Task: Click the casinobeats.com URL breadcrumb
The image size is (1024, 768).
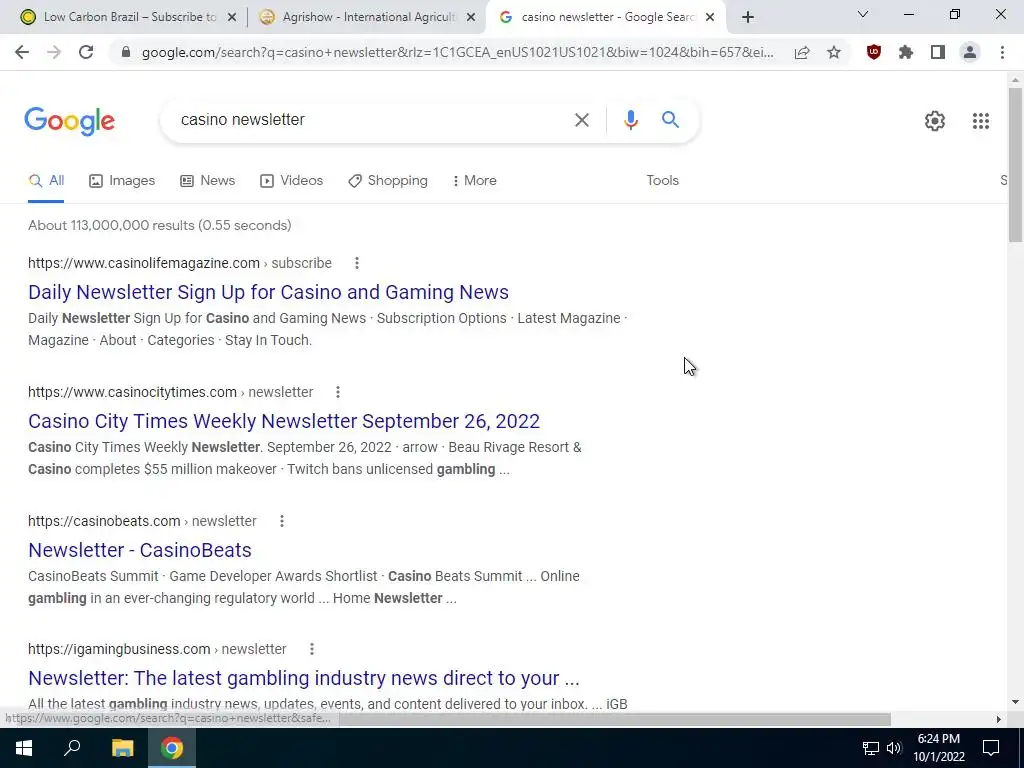Action: [142, 521]
